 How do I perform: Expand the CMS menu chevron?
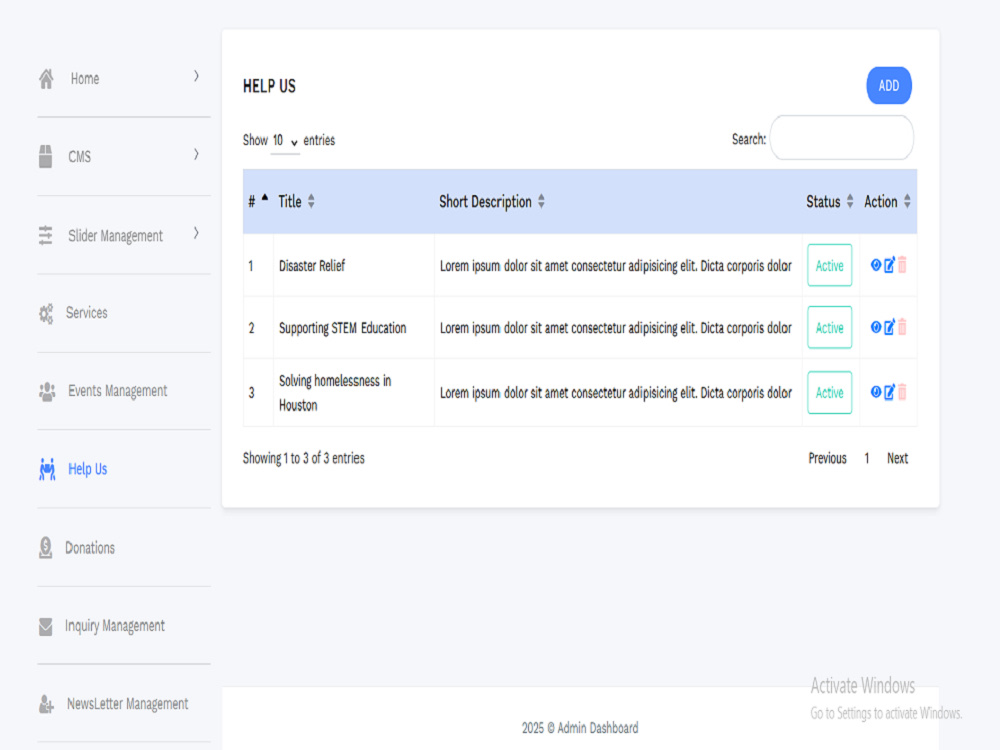click(196, 154)
